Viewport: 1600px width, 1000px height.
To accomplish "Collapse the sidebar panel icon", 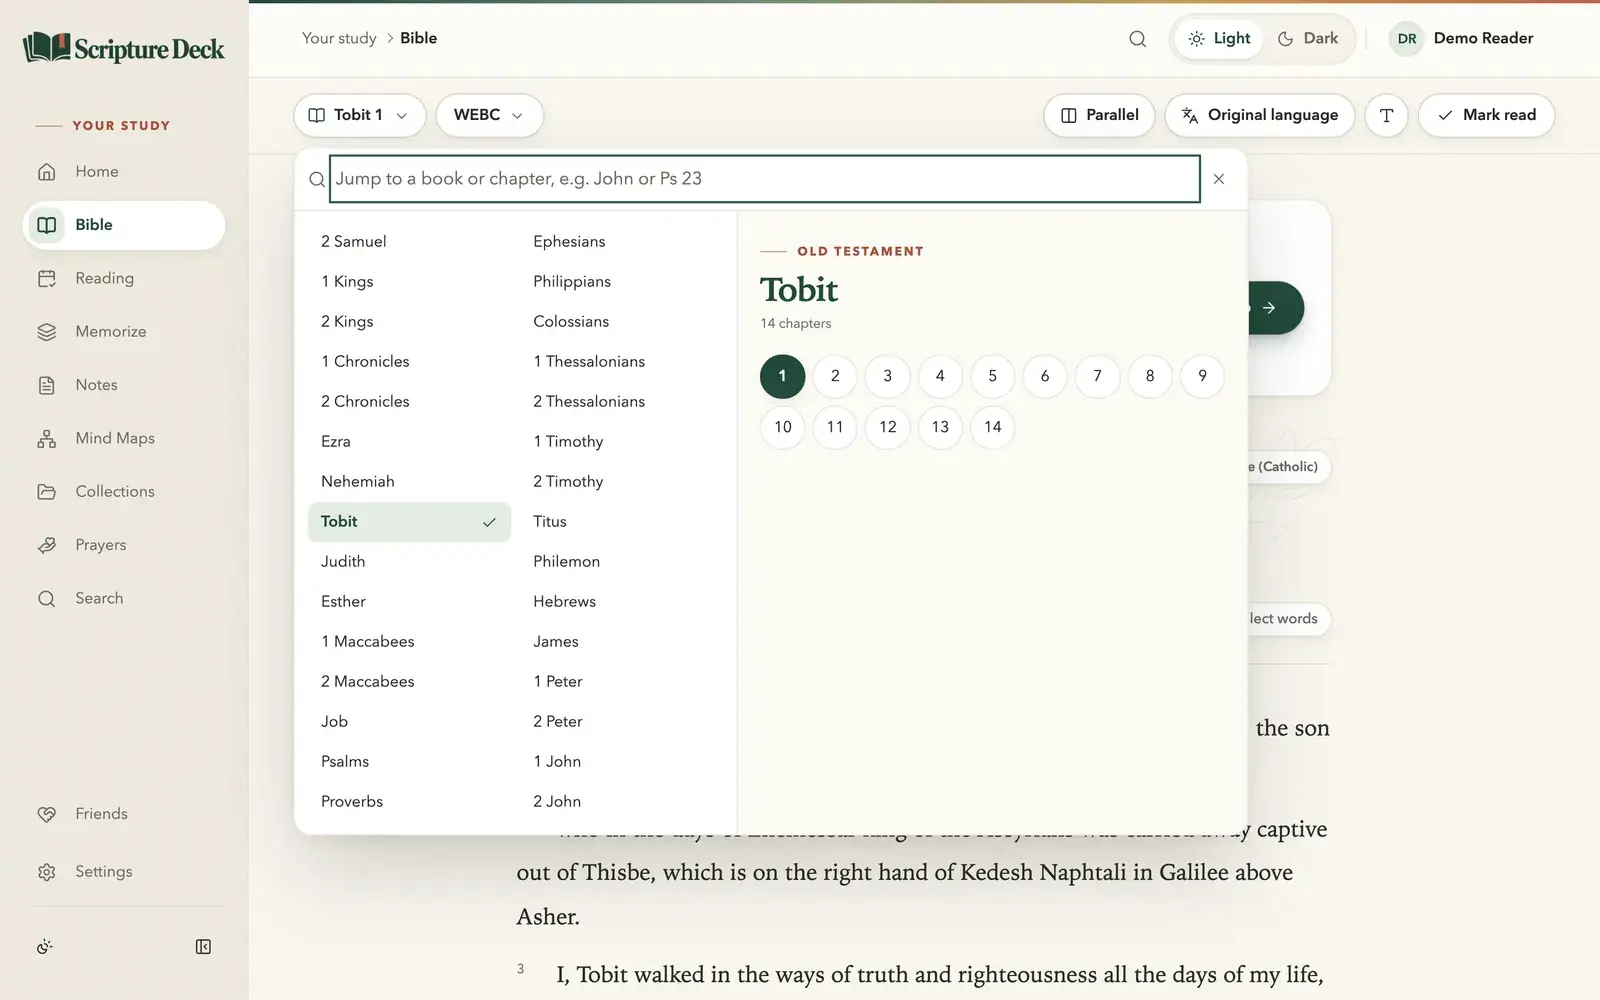I will click(203, 947).
